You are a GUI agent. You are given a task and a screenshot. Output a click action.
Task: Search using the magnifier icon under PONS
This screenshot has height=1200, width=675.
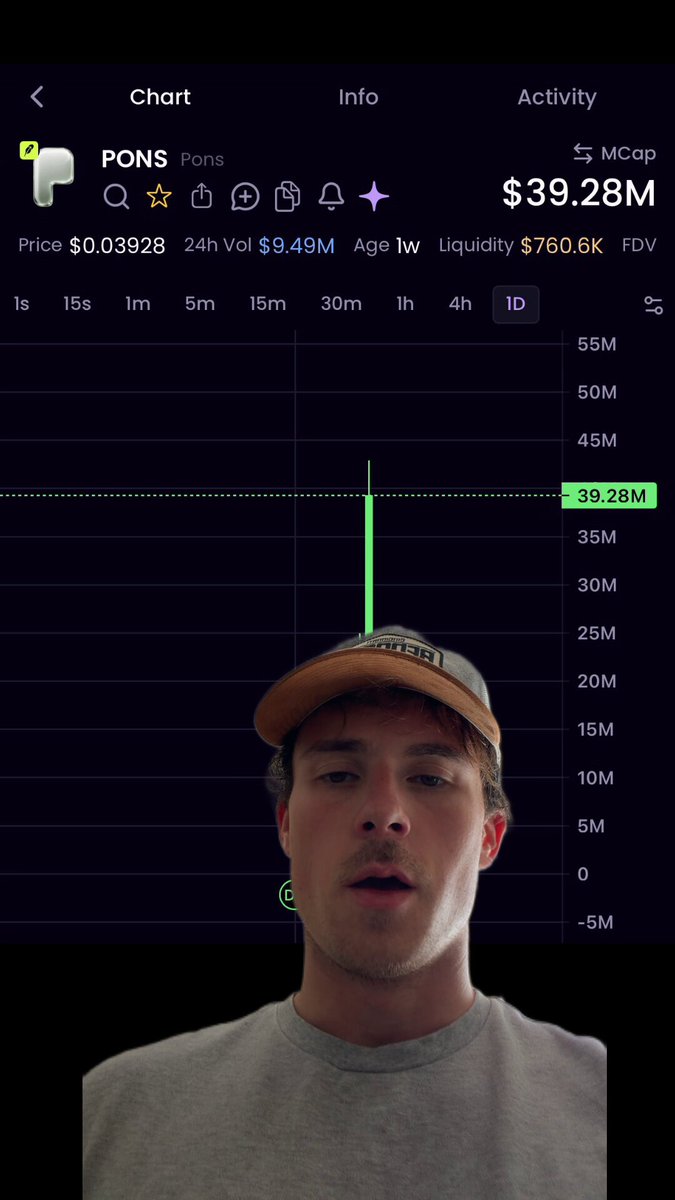pos(116,196)
